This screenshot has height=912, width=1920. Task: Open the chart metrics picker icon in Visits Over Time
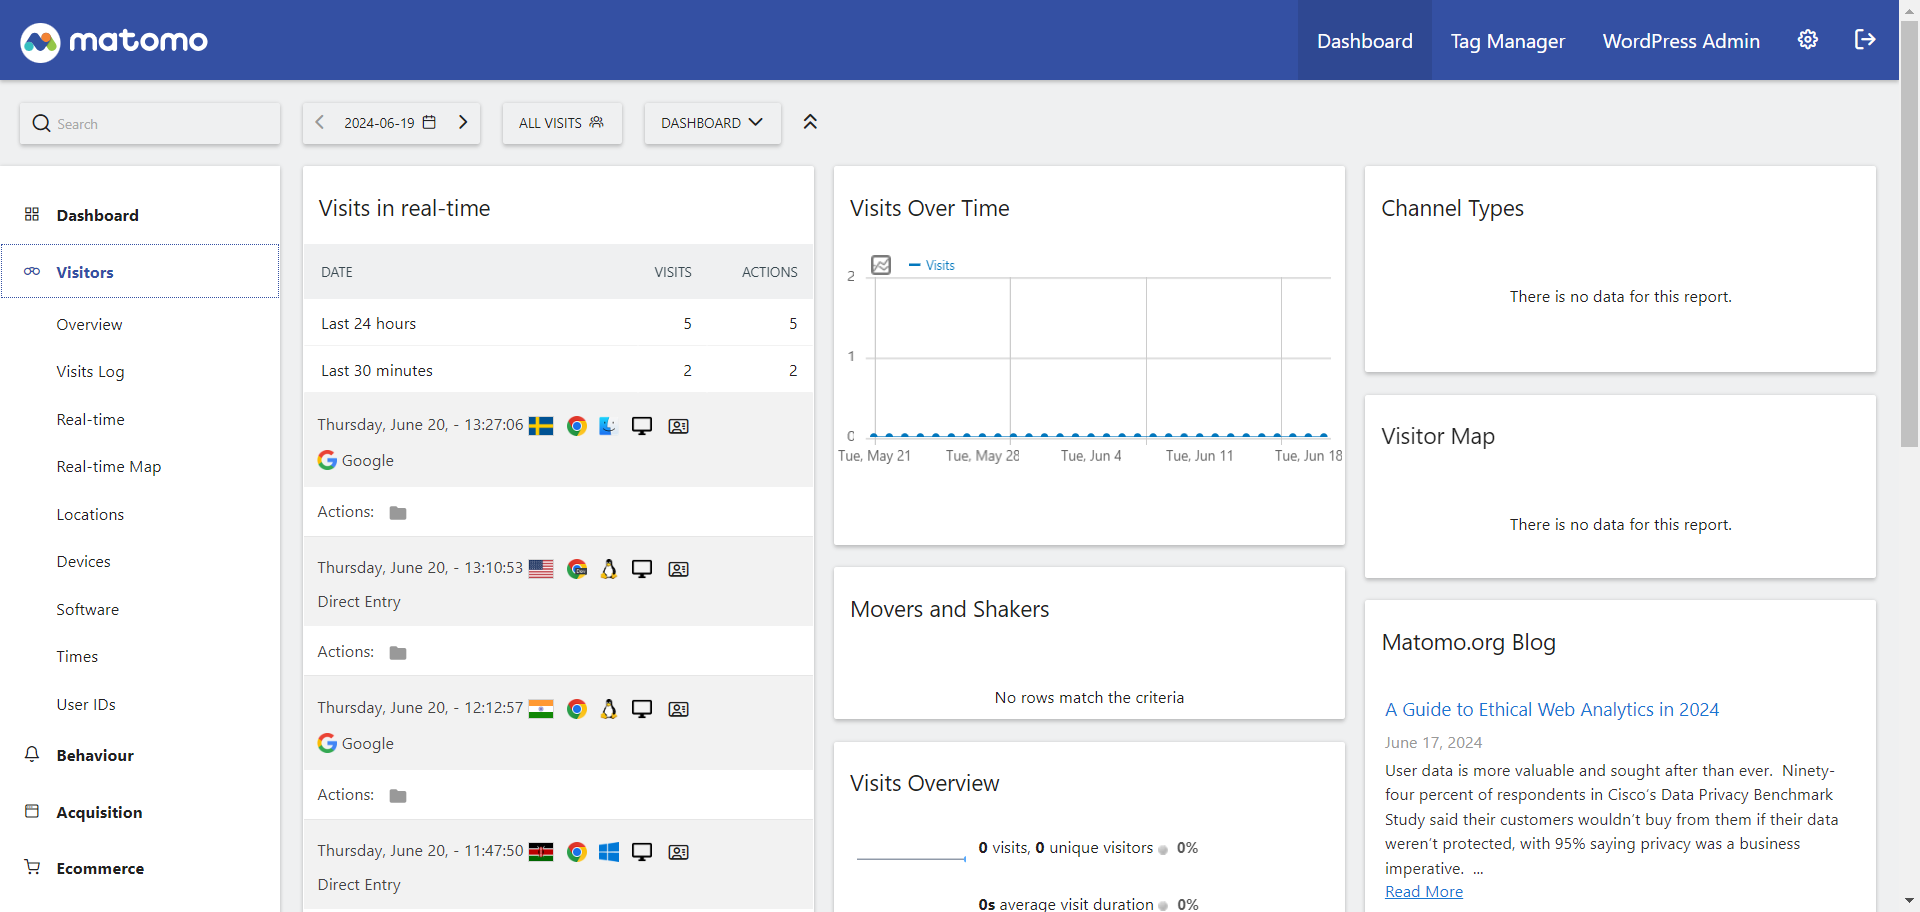(x=880, y=265)
